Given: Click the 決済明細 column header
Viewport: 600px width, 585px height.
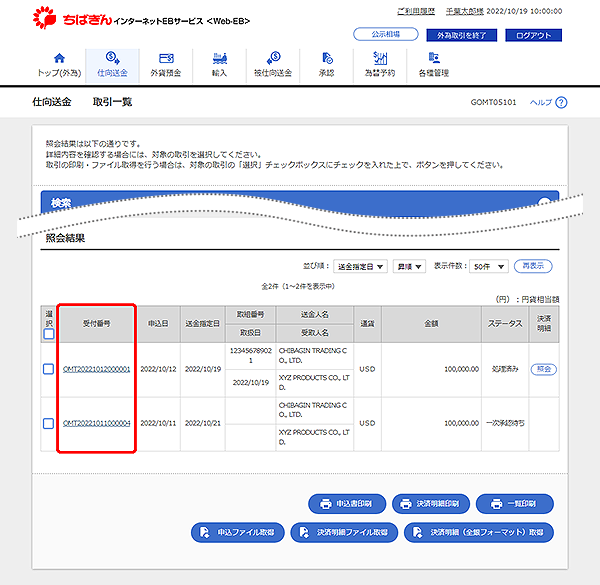Looking at the screenshot, I should tap(544, 324).
